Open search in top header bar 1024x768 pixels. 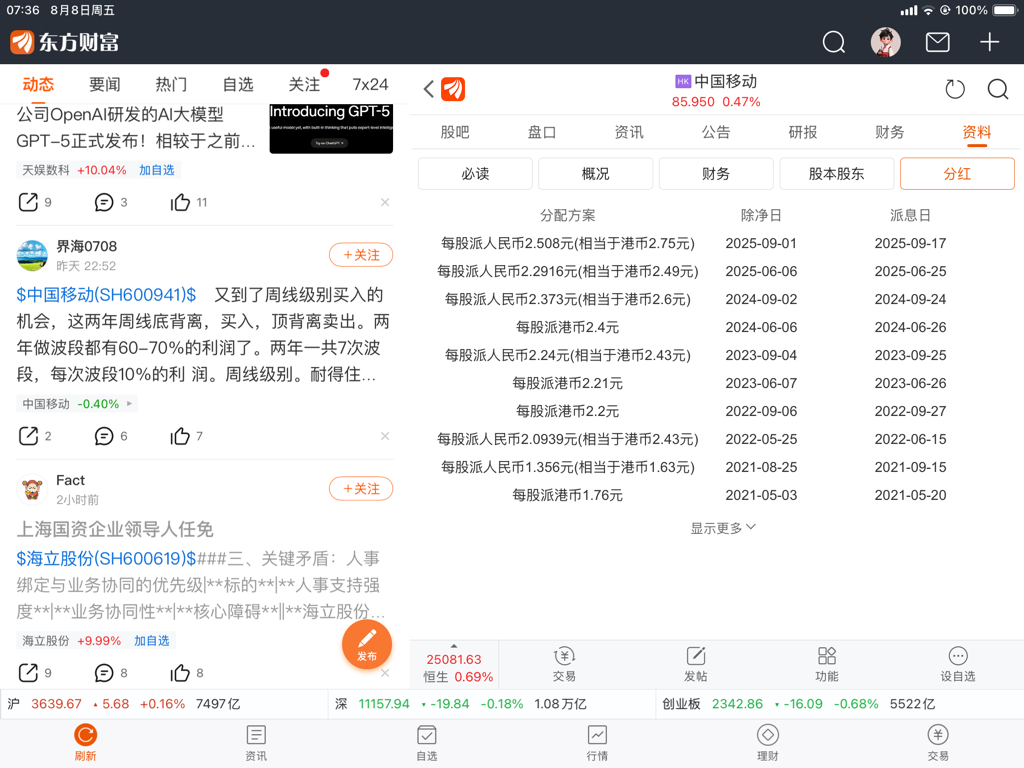tap(833, 42)
